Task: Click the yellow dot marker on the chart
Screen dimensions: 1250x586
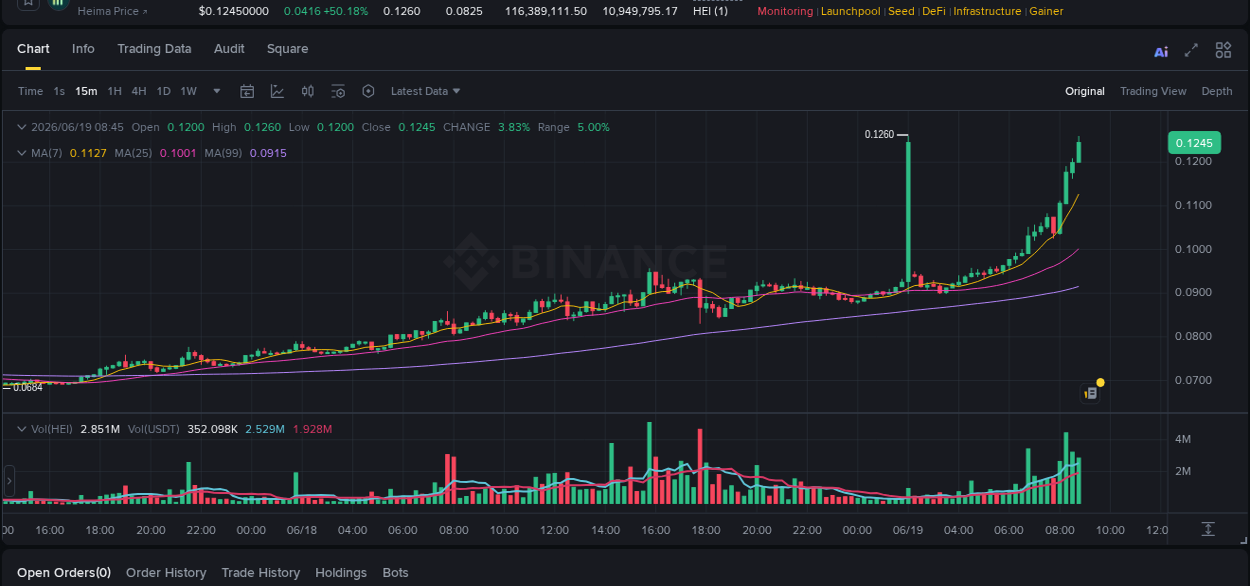Action: 1100,382
